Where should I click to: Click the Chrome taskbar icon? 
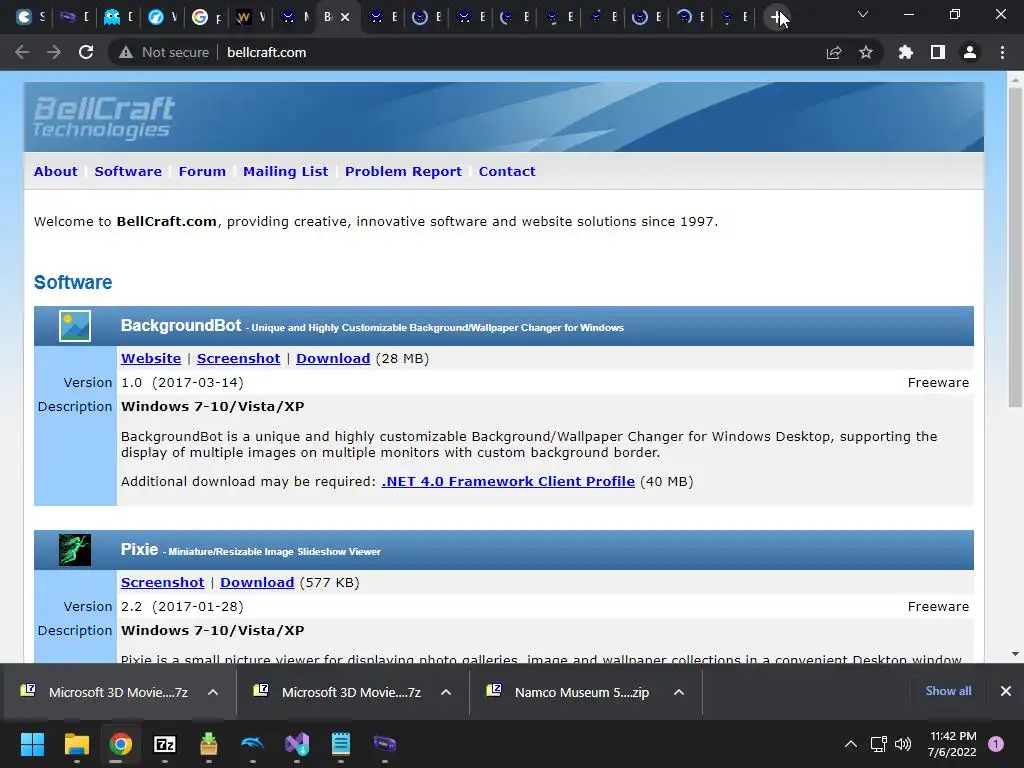[x=120, y=744]
